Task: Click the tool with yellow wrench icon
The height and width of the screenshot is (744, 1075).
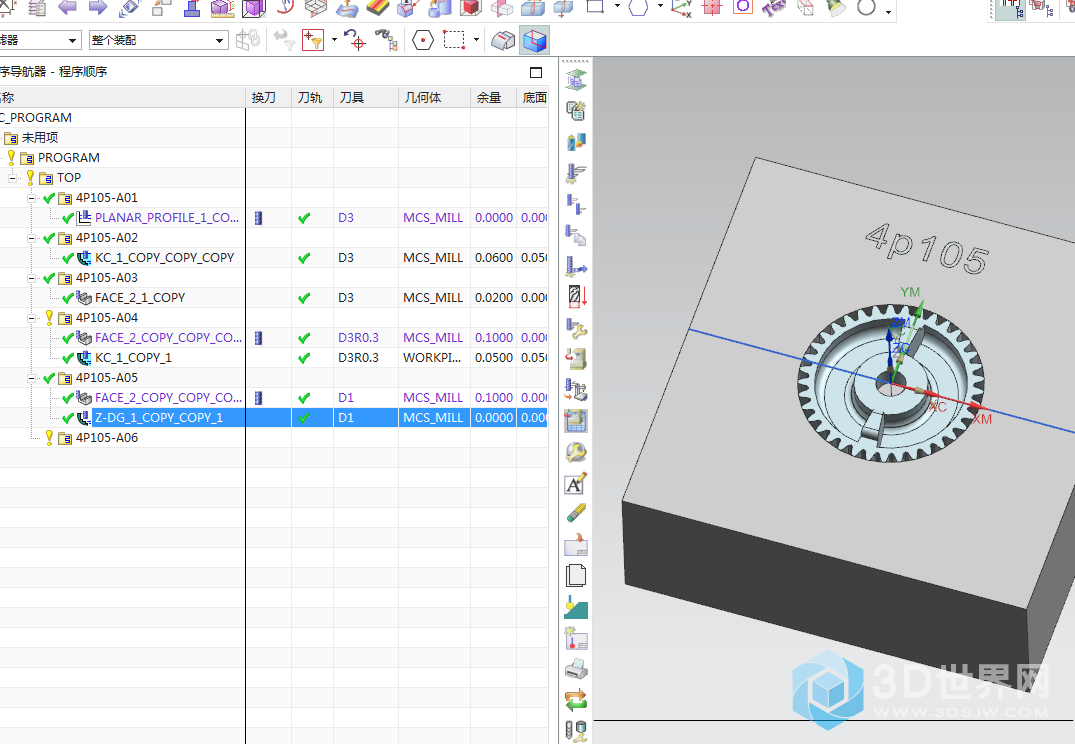Action: point(576,328)
